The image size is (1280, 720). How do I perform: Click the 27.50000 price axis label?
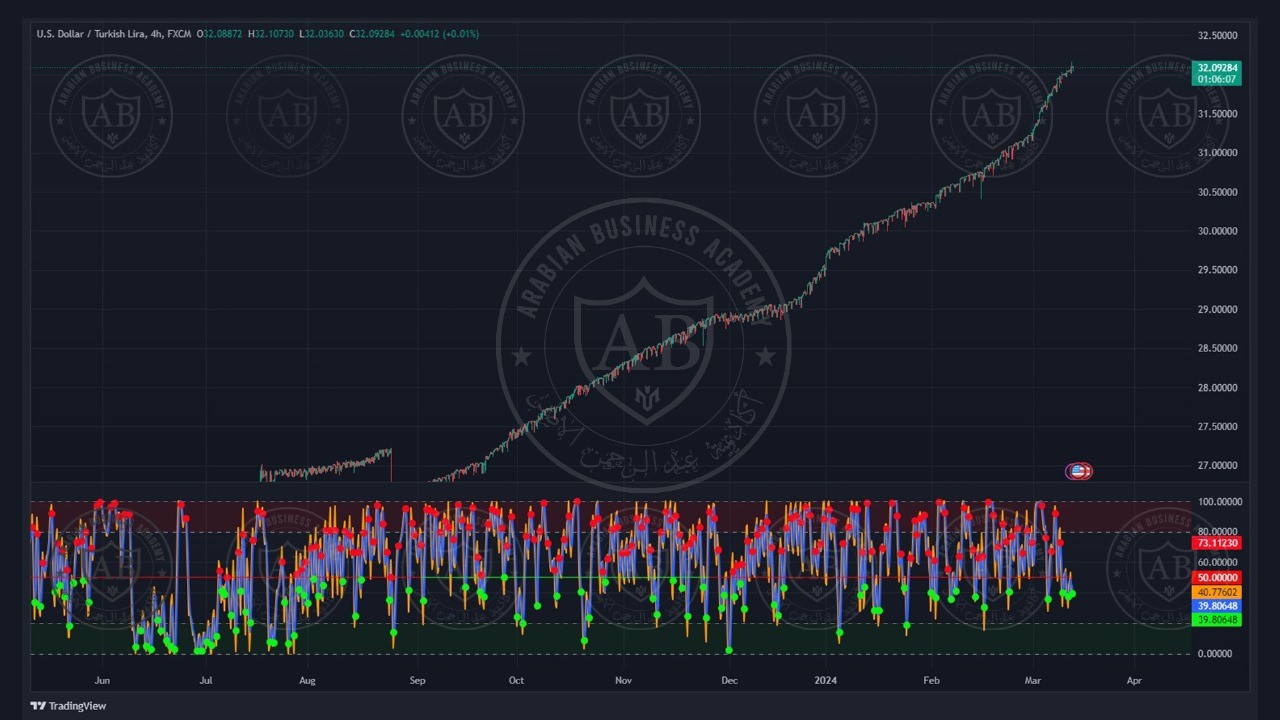point(1217,427)
